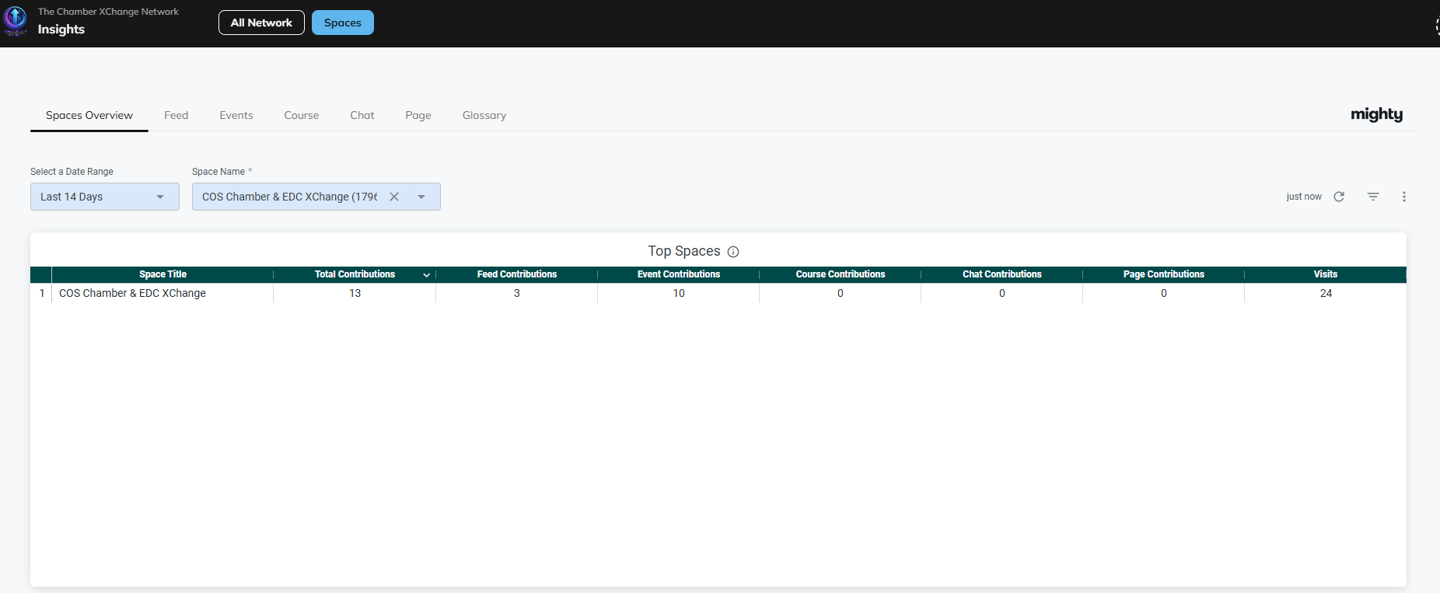The height and width of the screenshot is (593, 1440).
Task: Click the Feed Contributions value 3
Action: coord(517,294)
